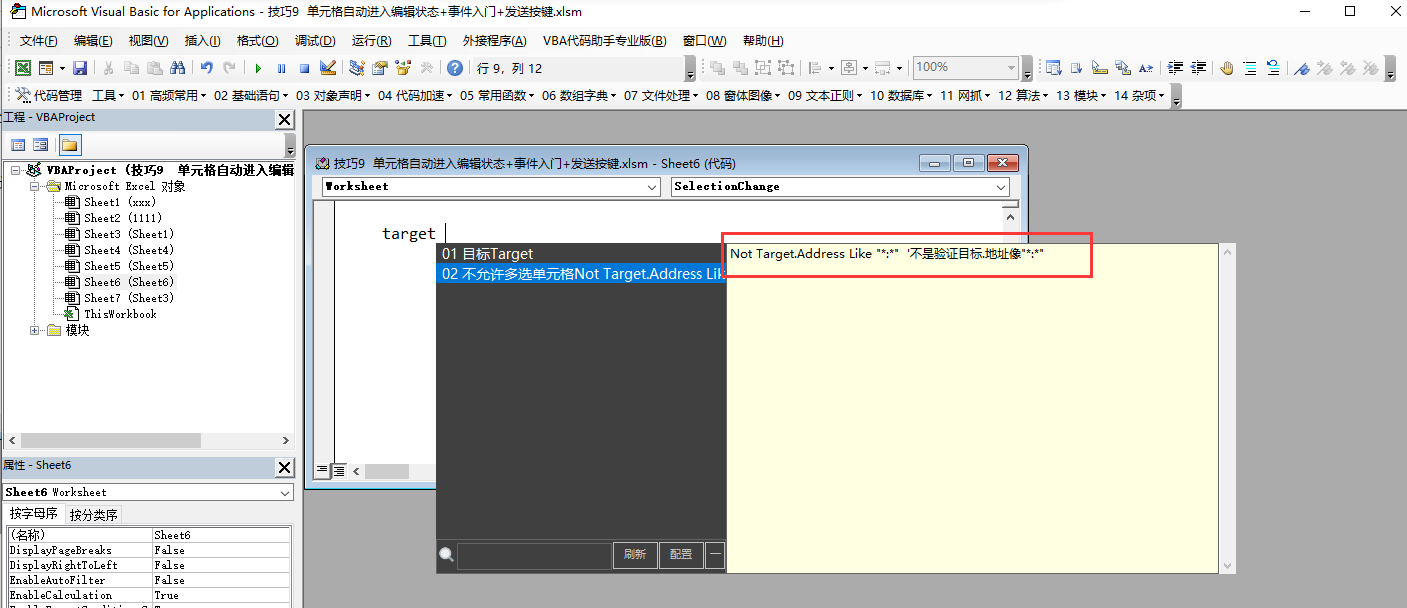The width and height of the screenshot is (1407, 608).
Task: Open the 外接程序(A) menu
Action: [494, 40]
